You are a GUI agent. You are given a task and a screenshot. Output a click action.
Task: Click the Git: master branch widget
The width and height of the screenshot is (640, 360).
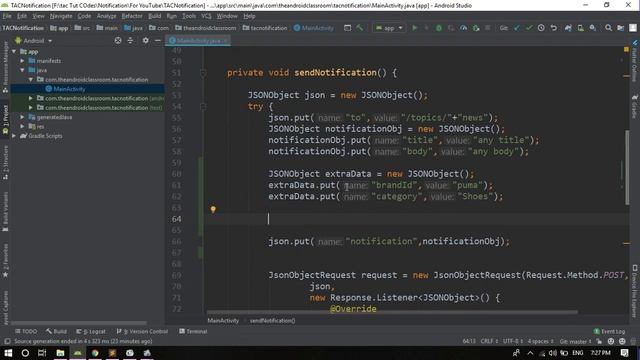(575, 341)
